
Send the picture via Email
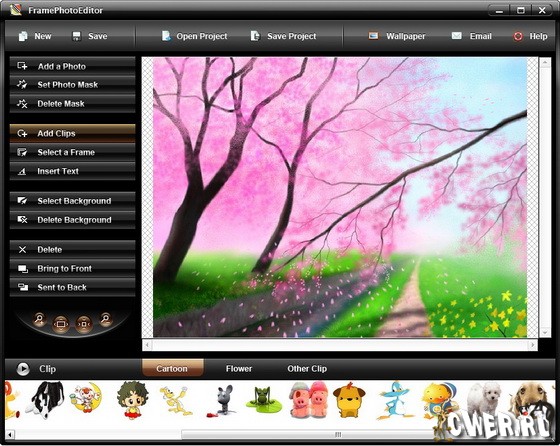pos(471,36)
